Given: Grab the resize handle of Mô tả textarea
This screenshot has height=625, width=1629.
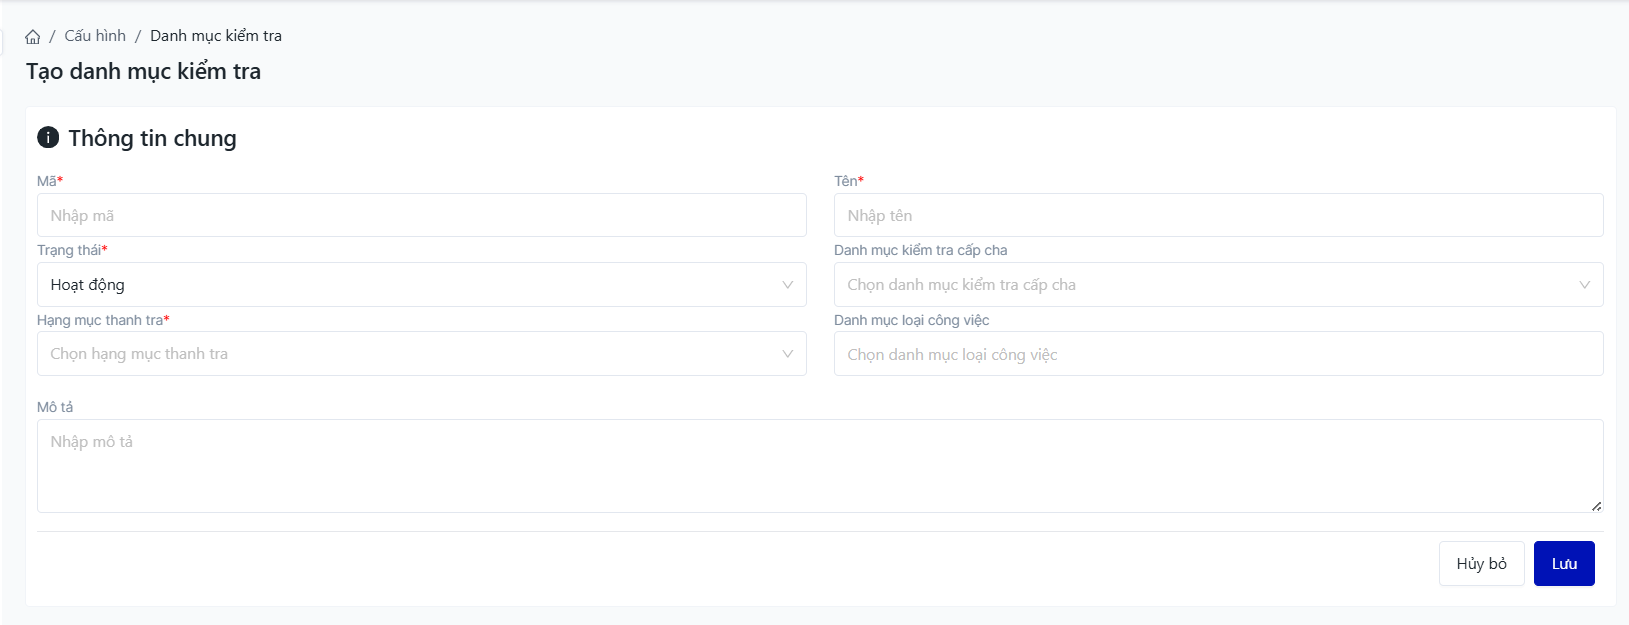Looking at the screenshot, I should pos(1596,506).
